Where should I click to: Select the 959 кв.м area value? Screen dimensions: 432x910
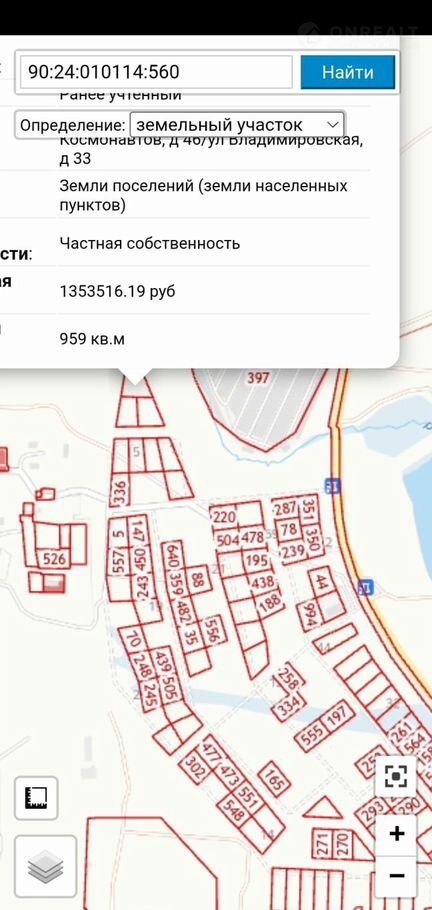point(92,338)
